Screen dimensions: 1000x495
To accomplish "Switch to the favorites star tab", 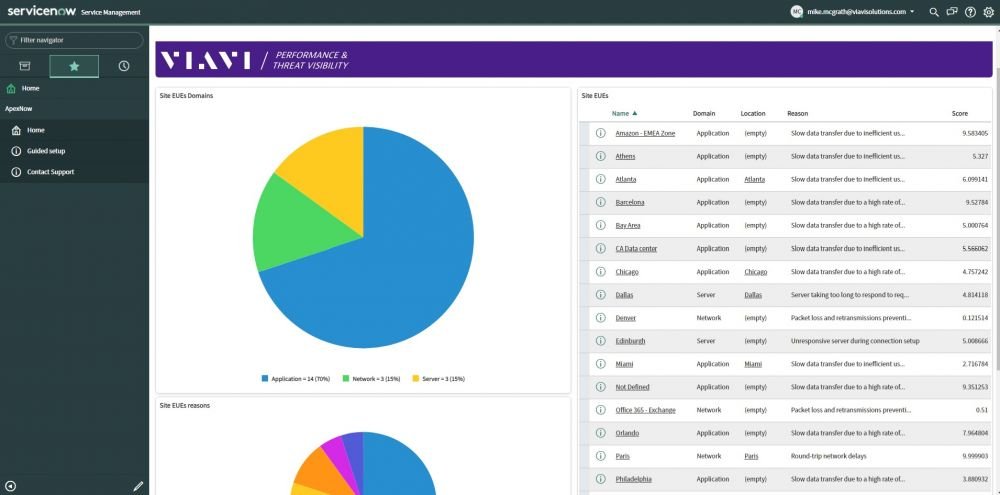I will tap(74, 66).
